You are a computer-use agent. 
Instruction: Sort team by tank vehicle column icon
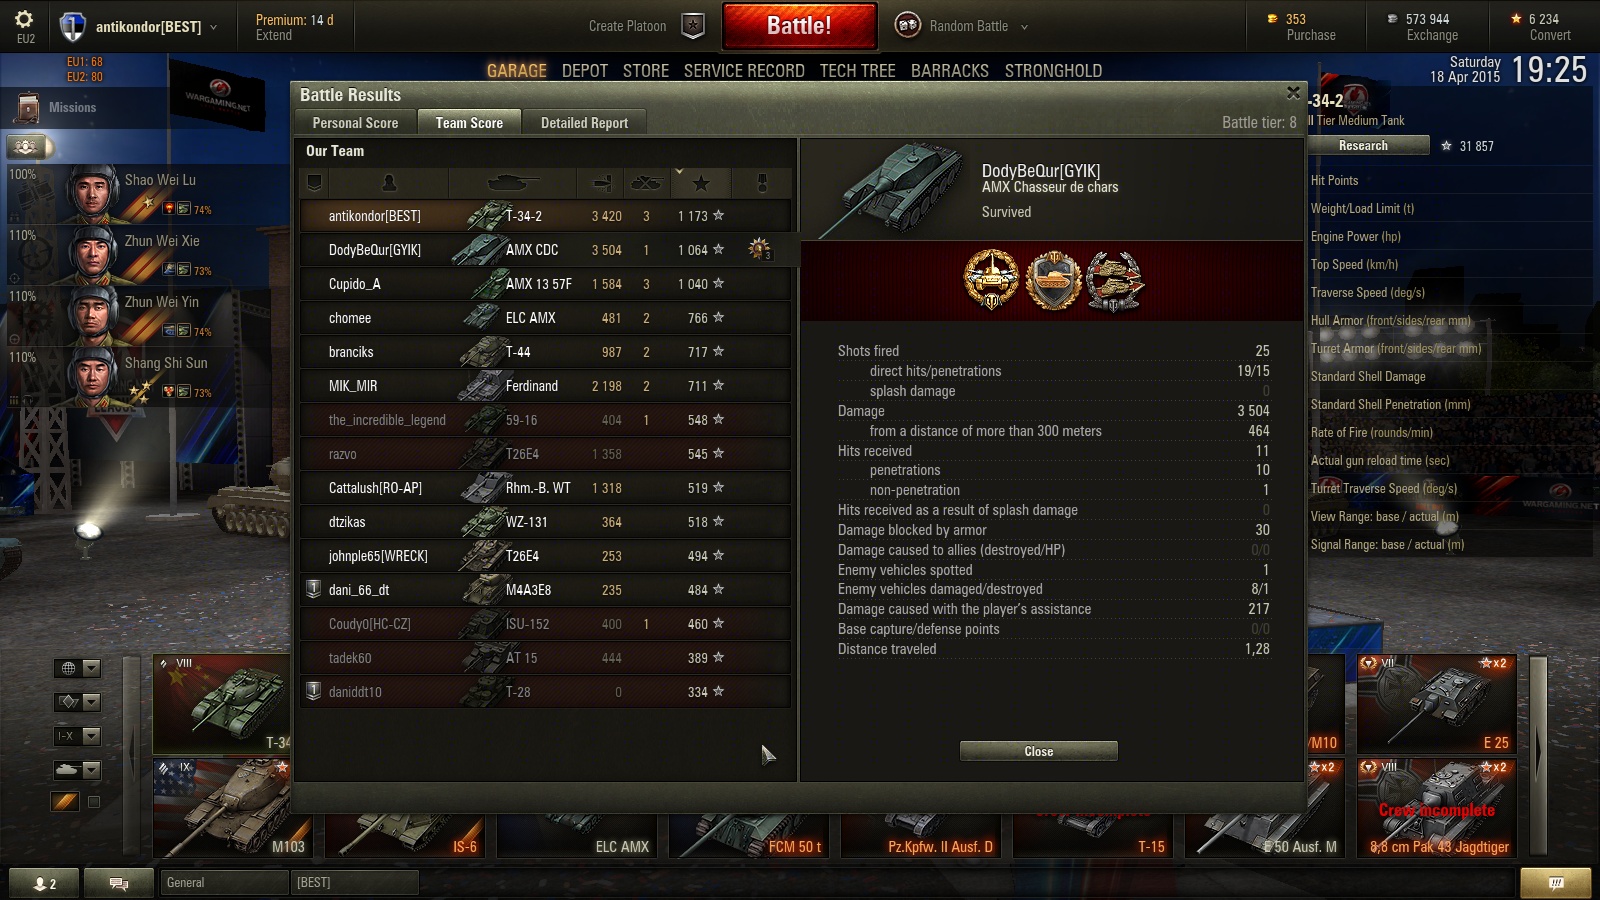coord(513,183)
